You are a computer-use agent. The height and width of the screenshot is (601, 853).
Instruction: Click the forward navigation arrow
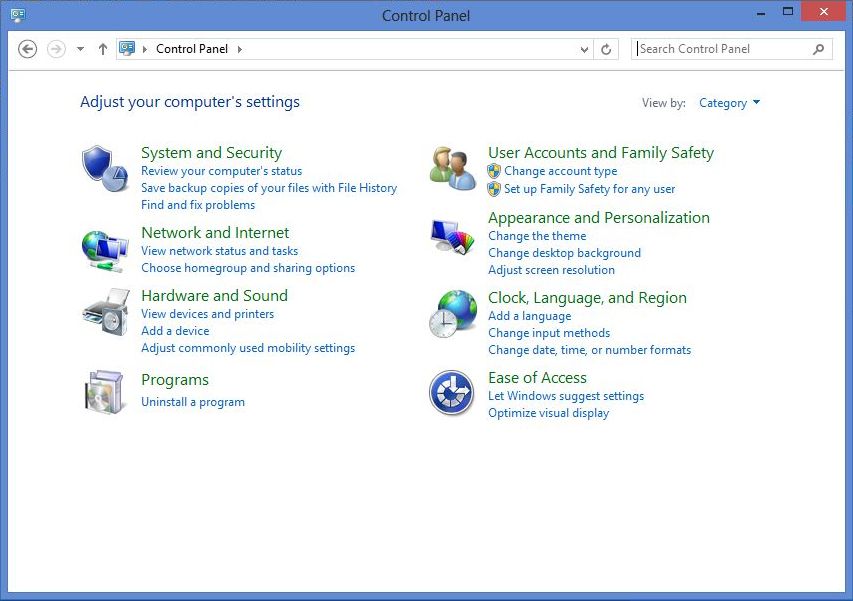pos(56,49)
